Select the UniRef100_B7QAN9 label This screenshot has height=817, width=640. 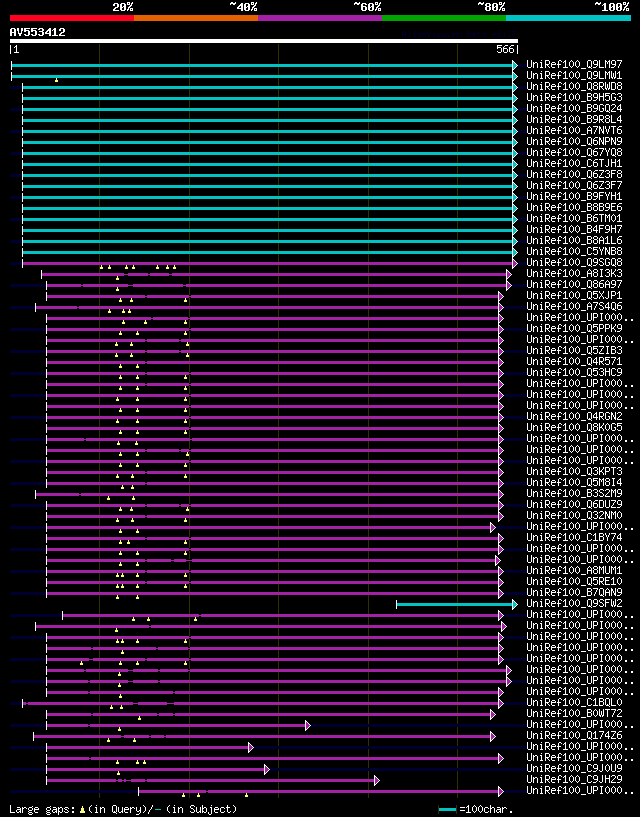click(574, 593)
